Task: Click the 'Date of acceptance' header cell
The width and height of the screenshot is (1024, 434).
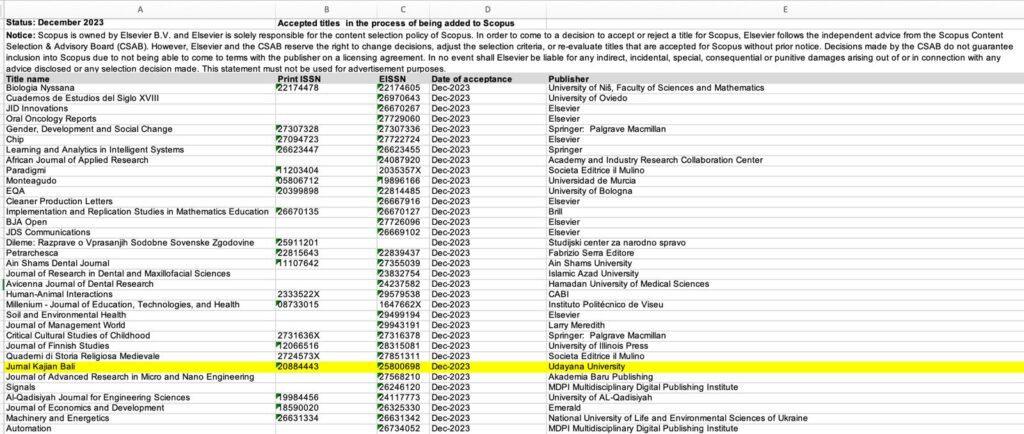Action: 487,79
